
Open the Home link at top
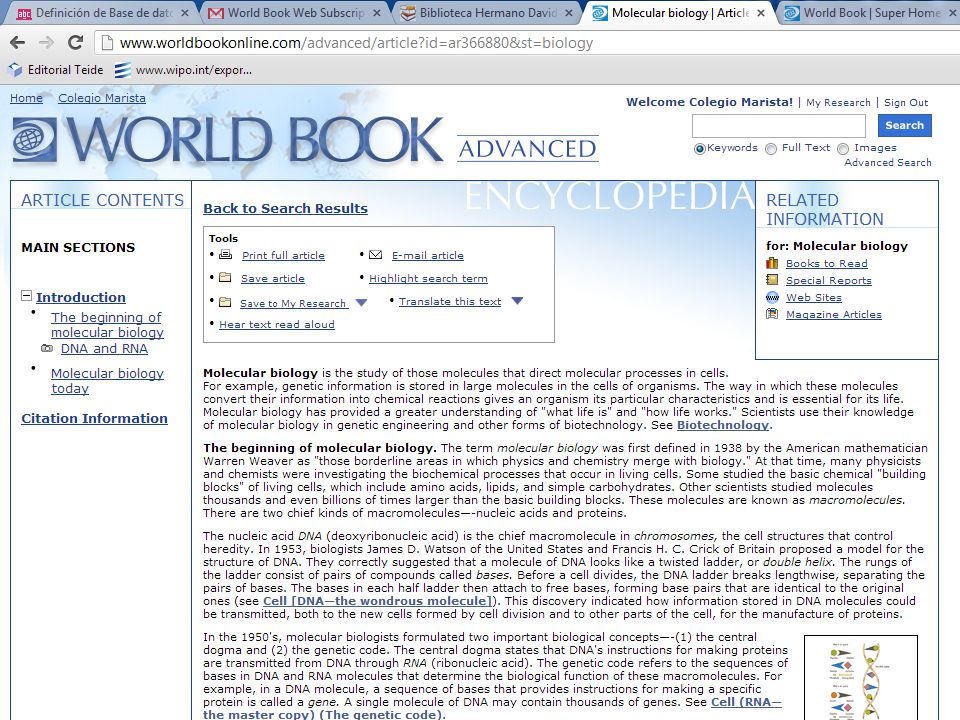click(26, 98)
